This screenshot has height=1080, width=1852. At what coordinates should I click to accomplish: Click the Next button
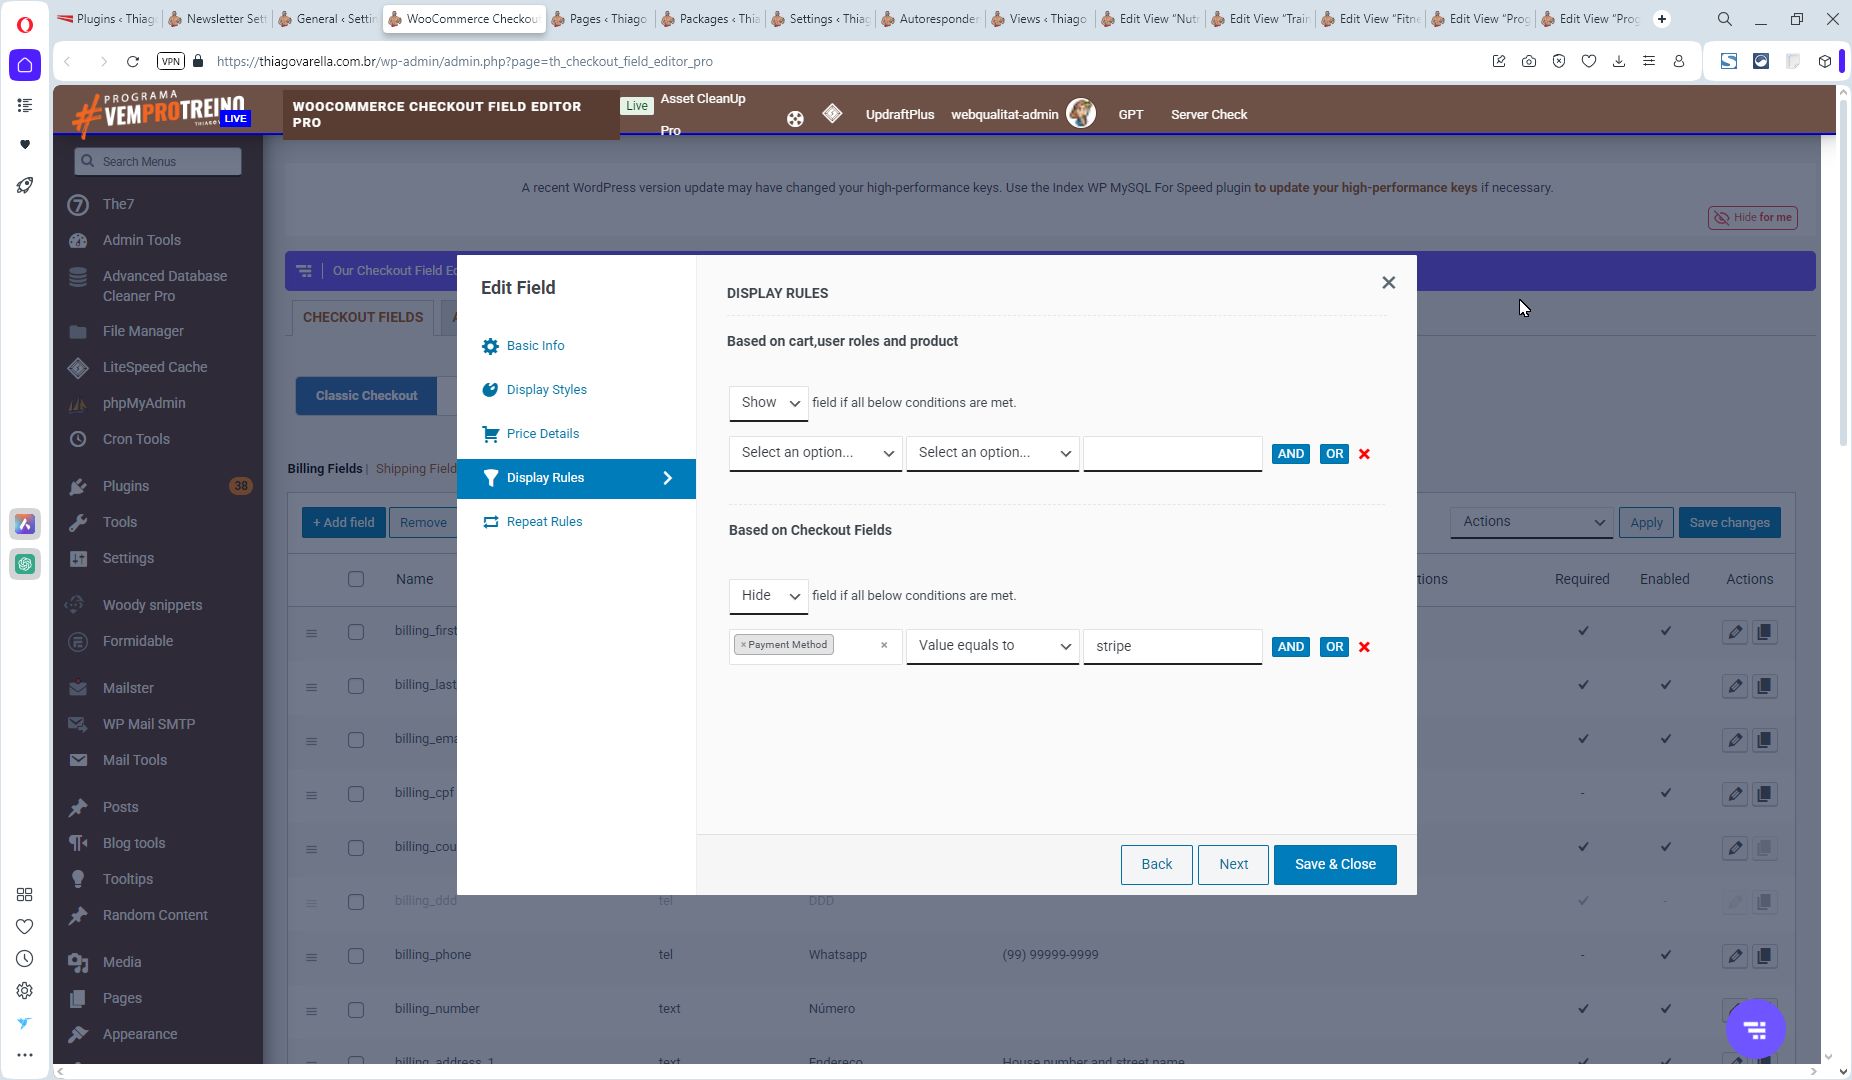tap(1233, 865)
